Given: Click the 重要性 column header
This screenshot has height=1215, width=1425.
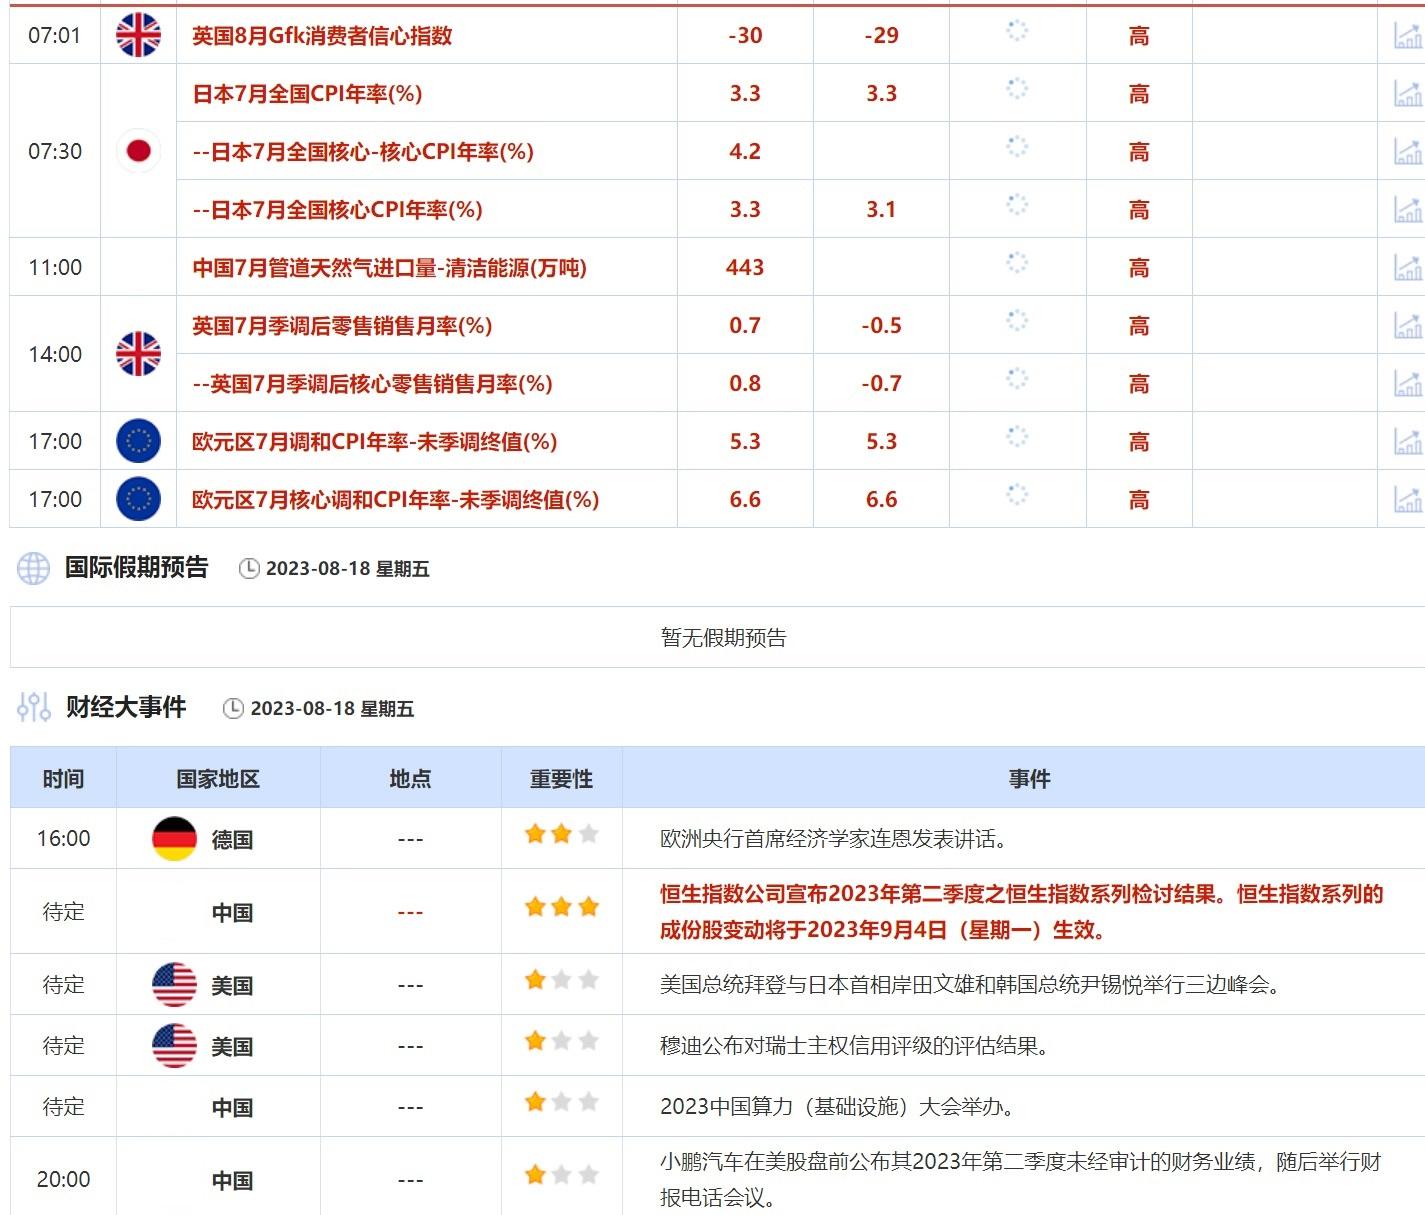Looking at the screenshot, I should (x=560, y=777).
